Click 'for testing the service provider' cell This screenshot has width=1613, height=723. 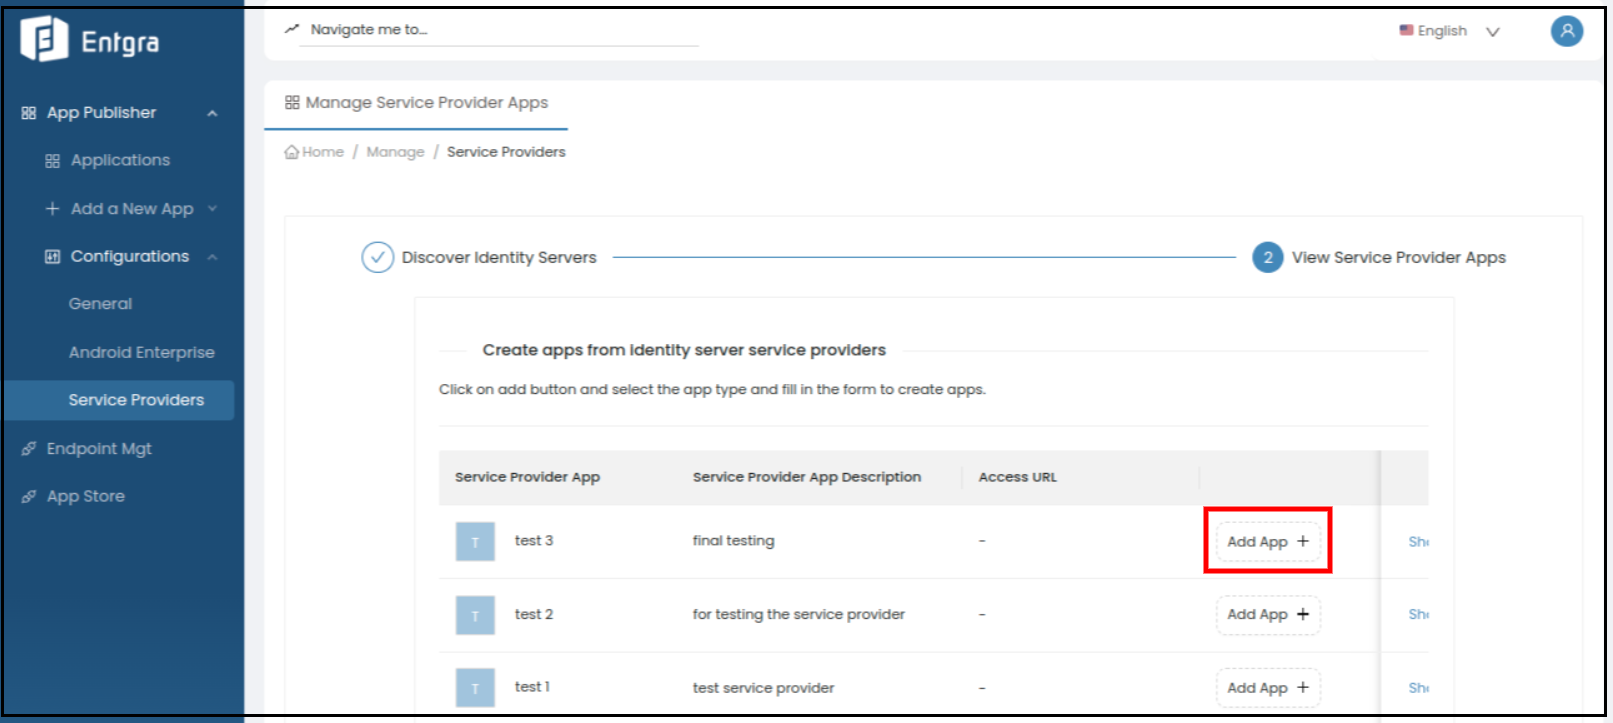[x=798, y=614]
